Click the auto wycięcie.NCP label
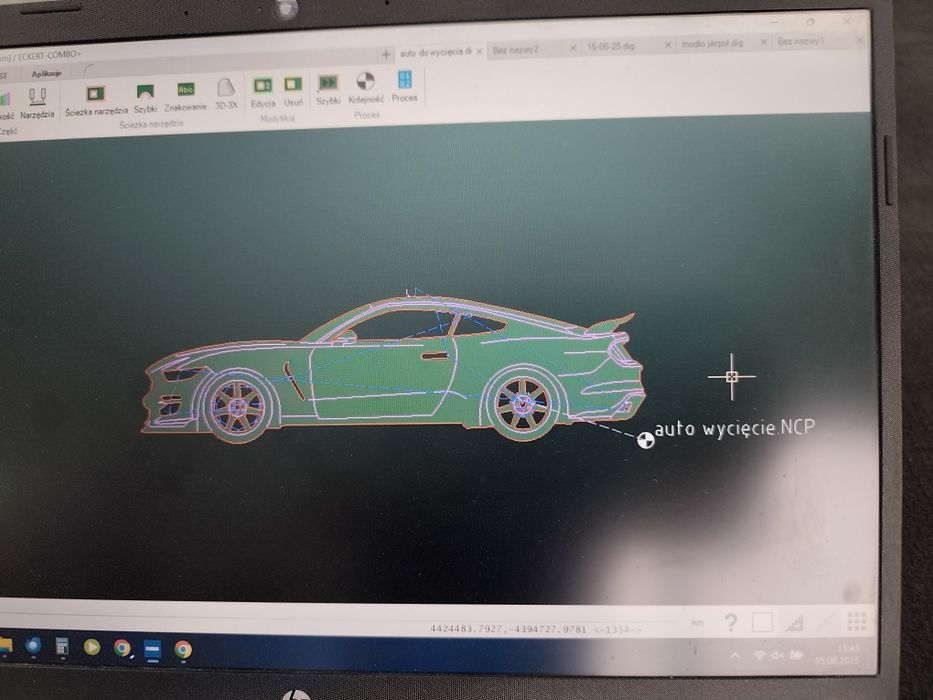 [735, 428]
